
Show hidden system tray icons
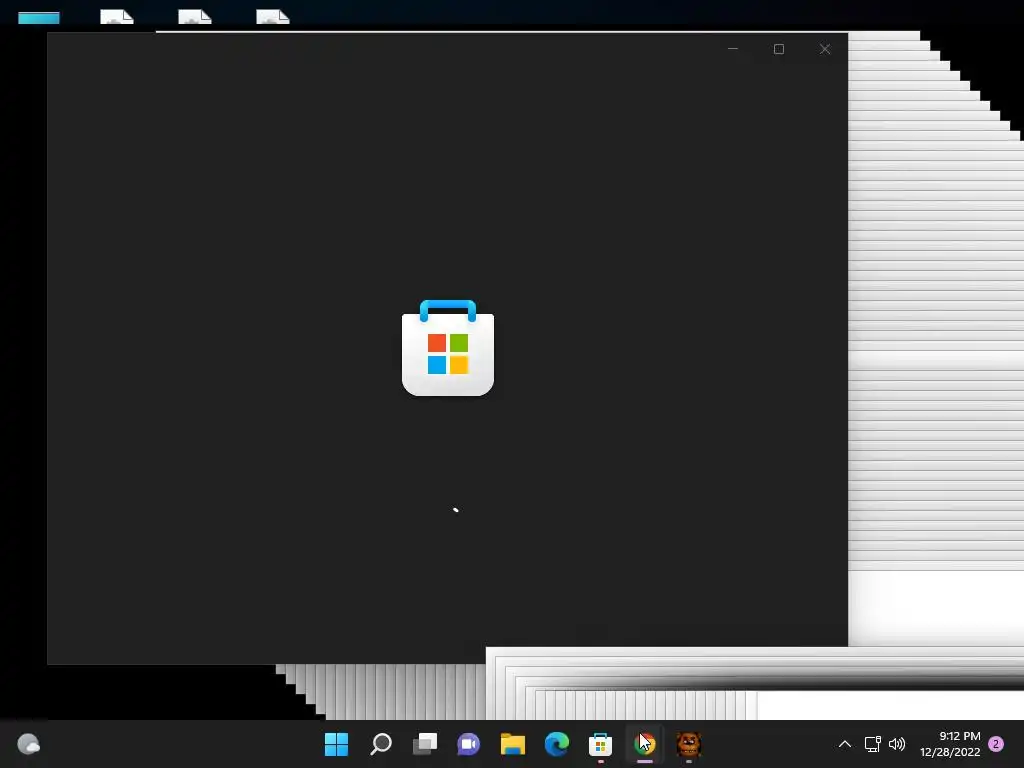[844, 744]
